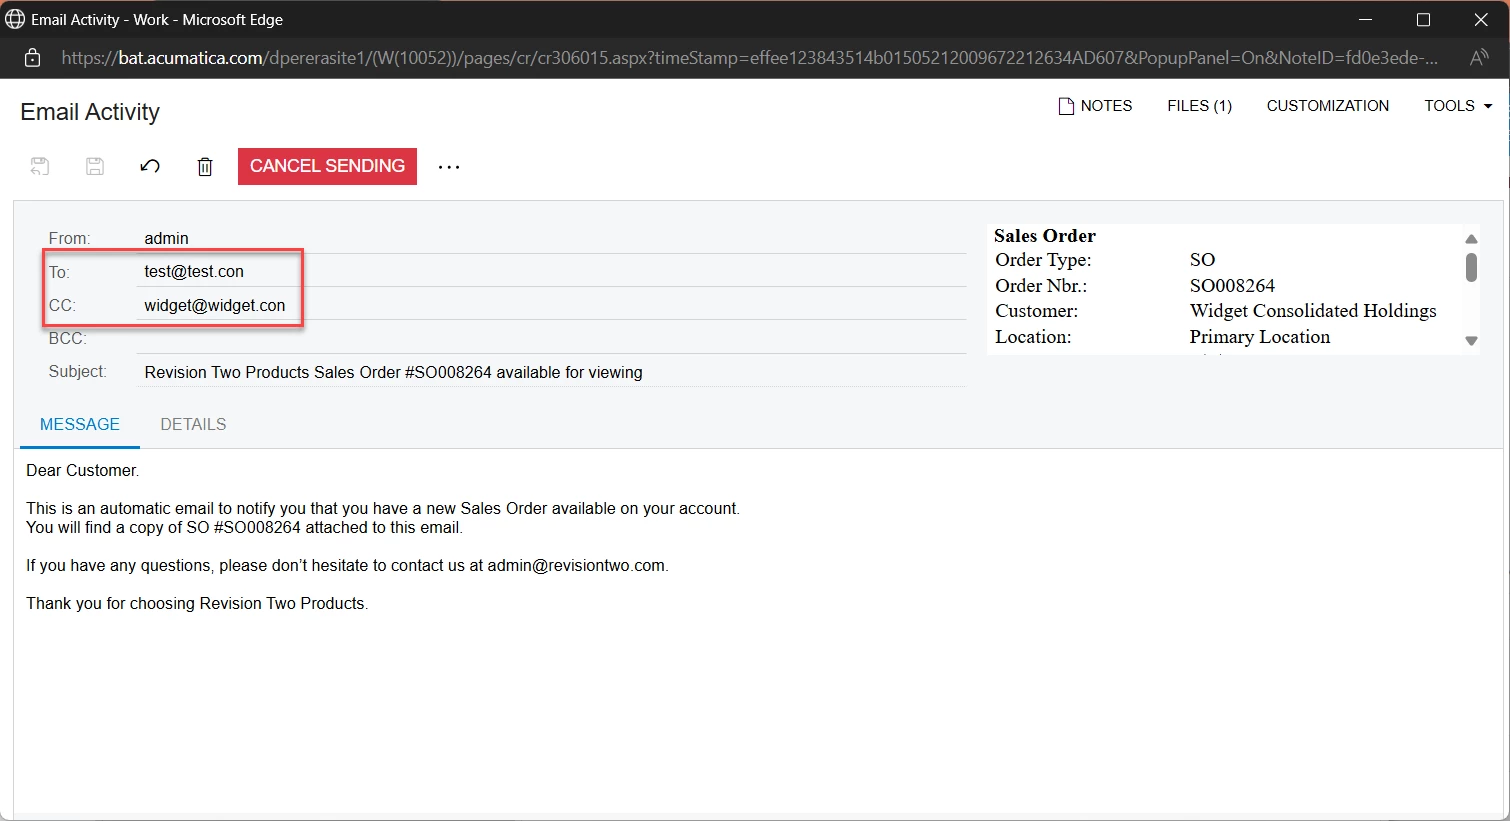Click the Thank you for choosing line

coord(197,603)
